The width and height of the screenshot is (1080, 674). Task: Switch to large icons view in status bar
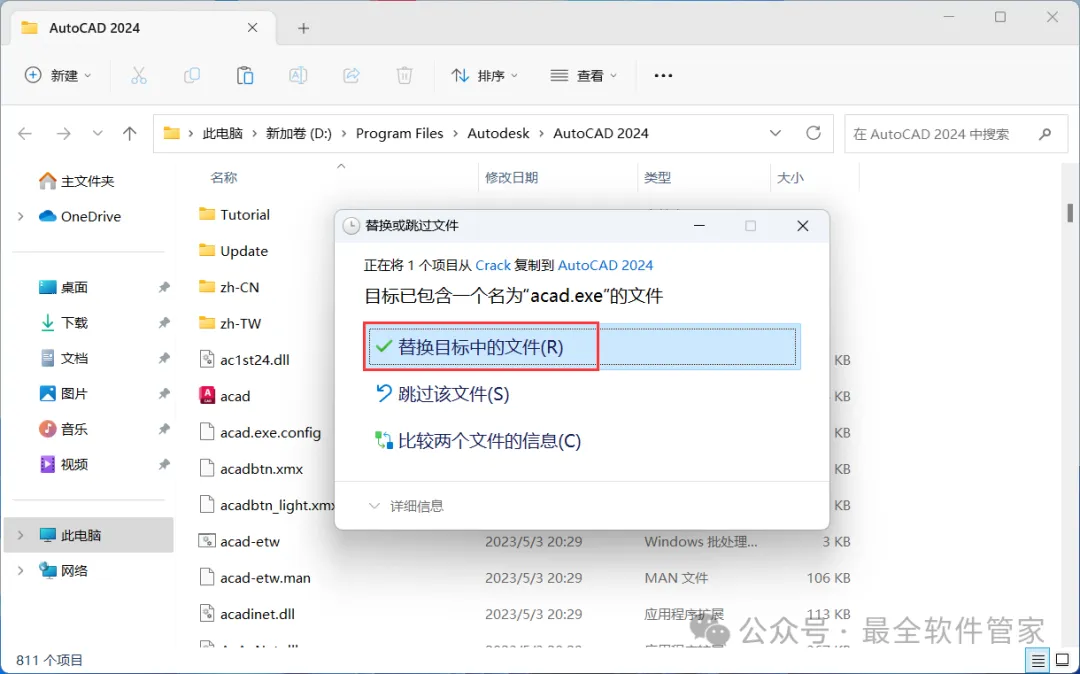click(x=1061, y=660)
